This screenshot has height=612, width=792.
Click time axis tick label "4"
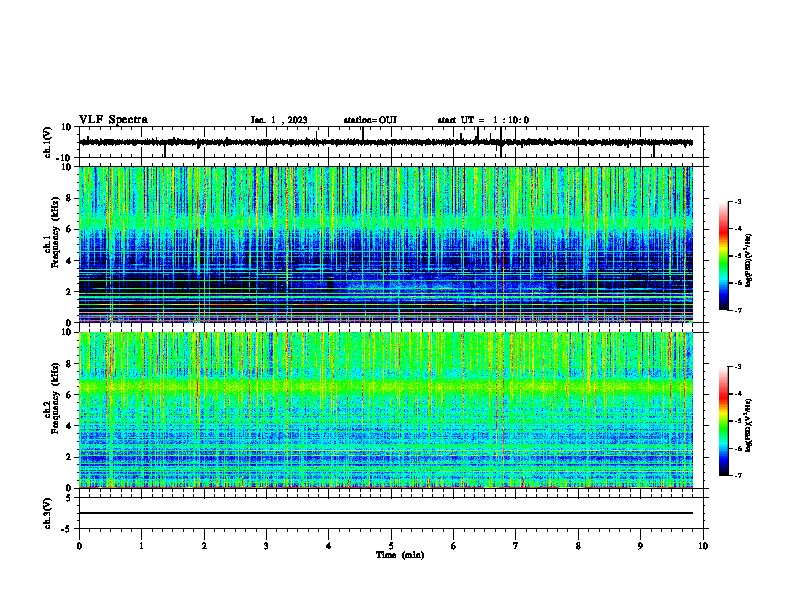click(x=329, y=546)
